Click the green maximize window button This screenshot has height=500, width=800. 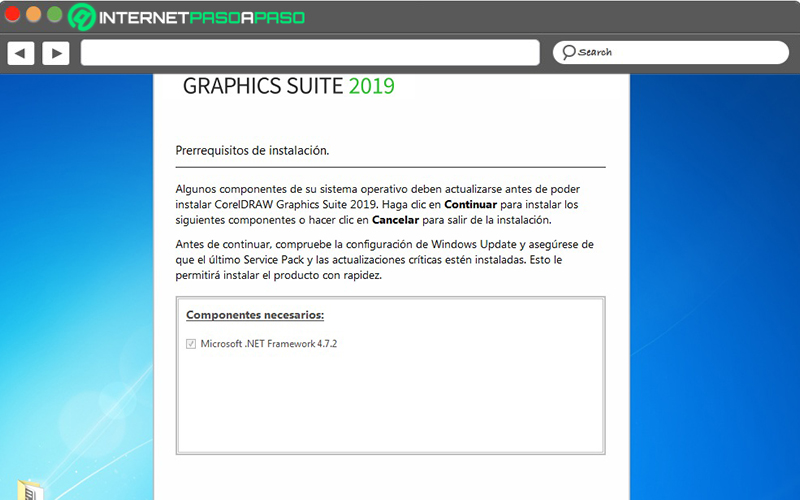pos(54,15)
